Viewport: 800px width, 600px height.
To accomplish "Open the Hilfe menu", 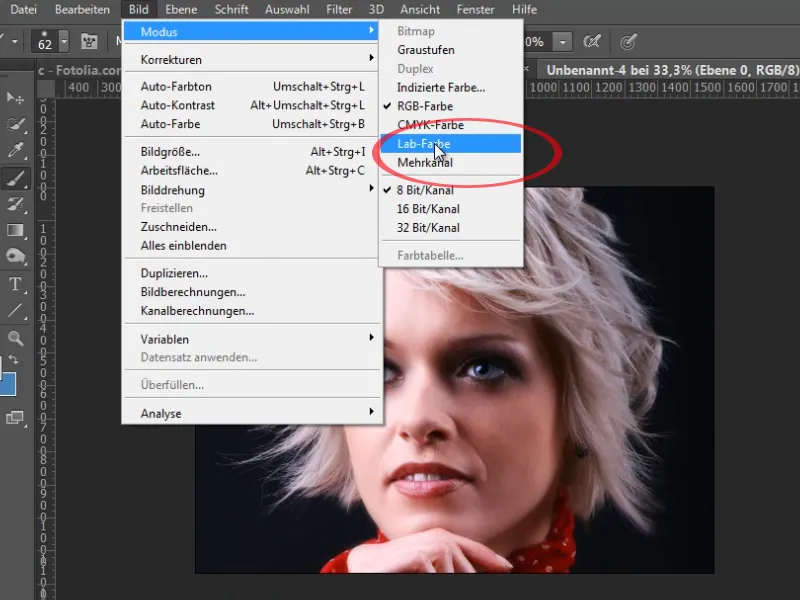I will (524, 9).
